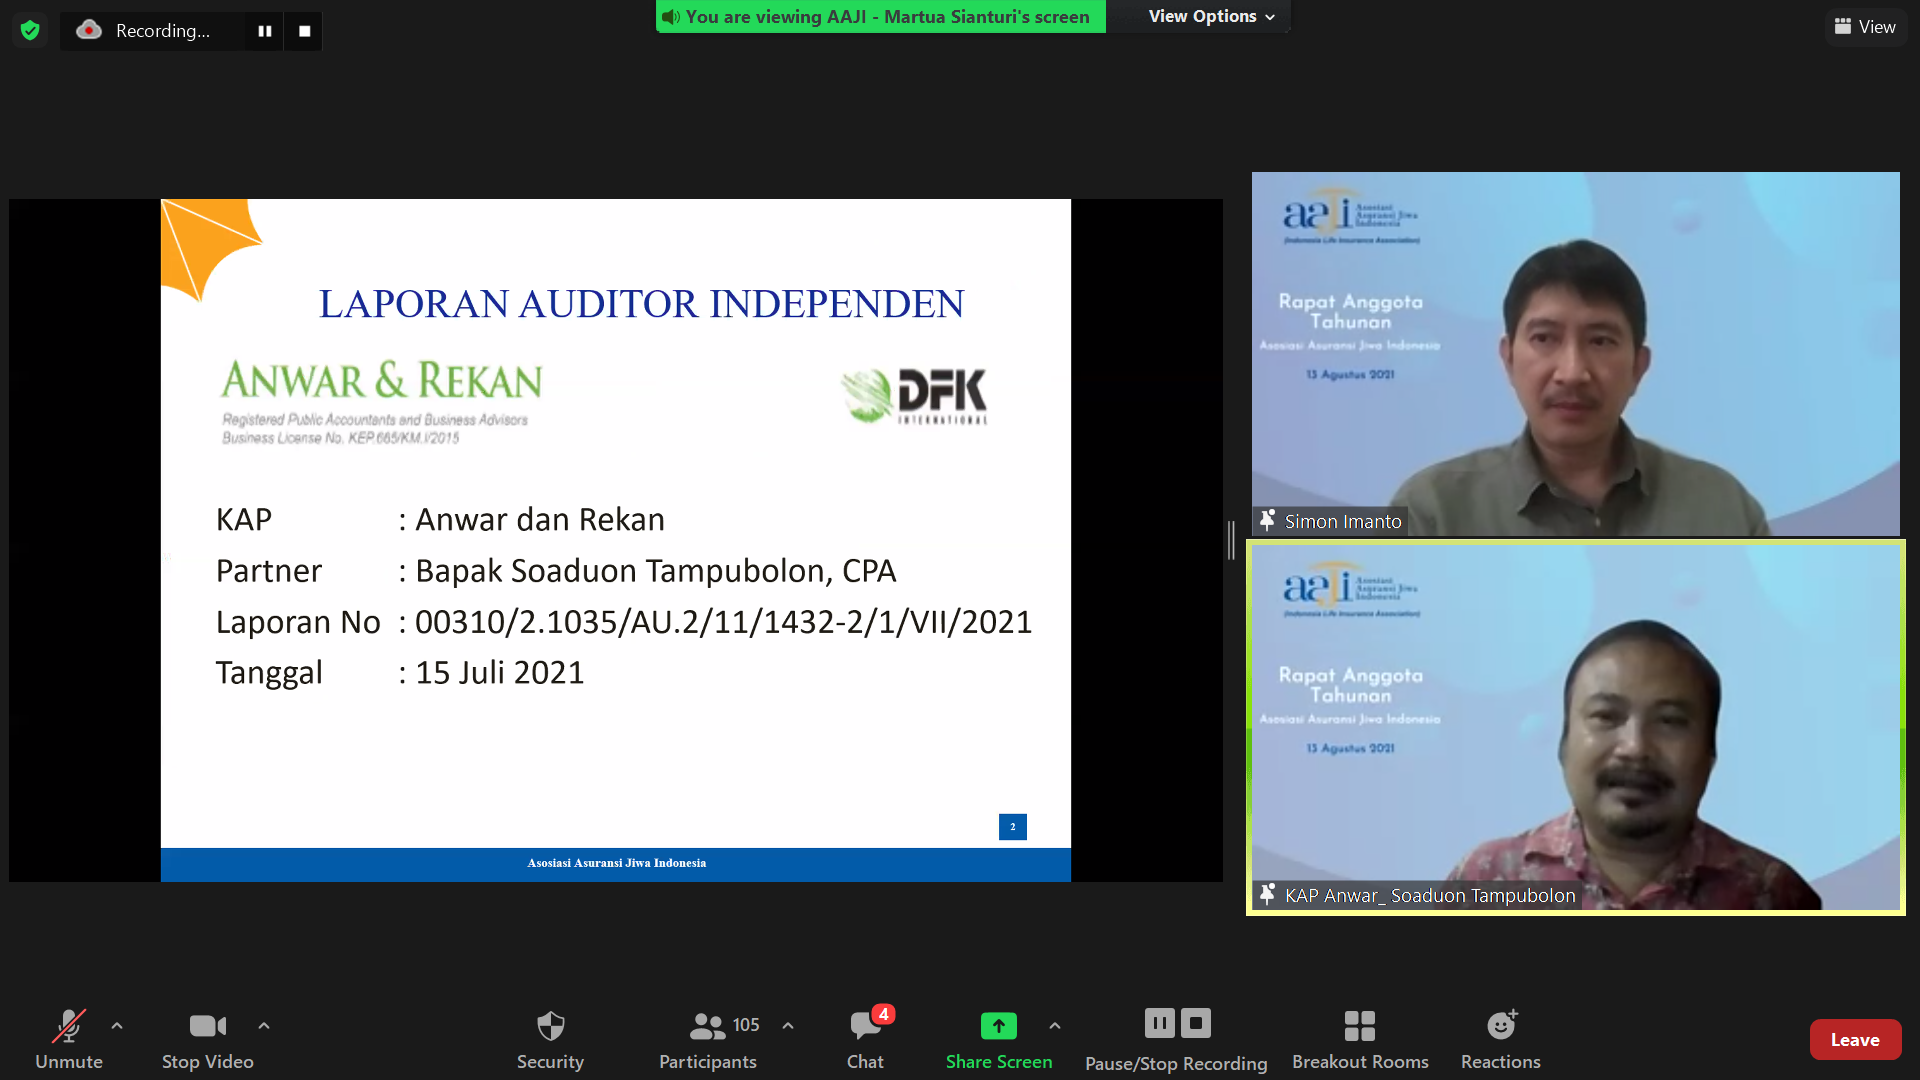Open the Security shield menu

click(550, 1040)
